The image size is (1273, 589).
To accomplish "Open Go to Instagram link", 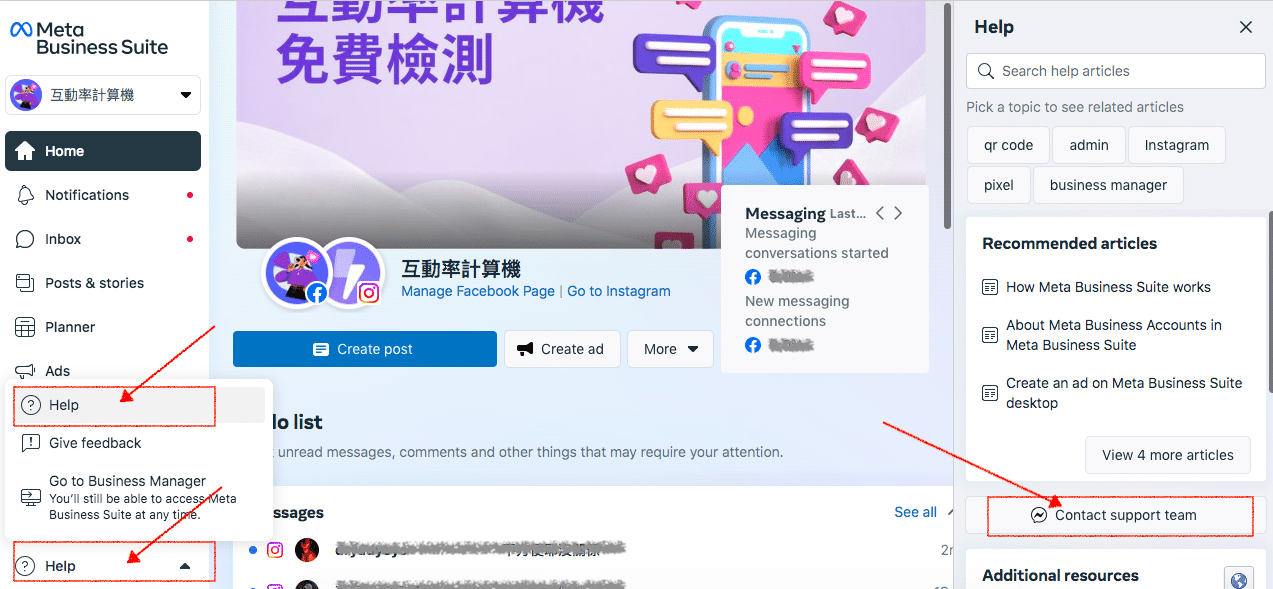I will click(619, 291).
